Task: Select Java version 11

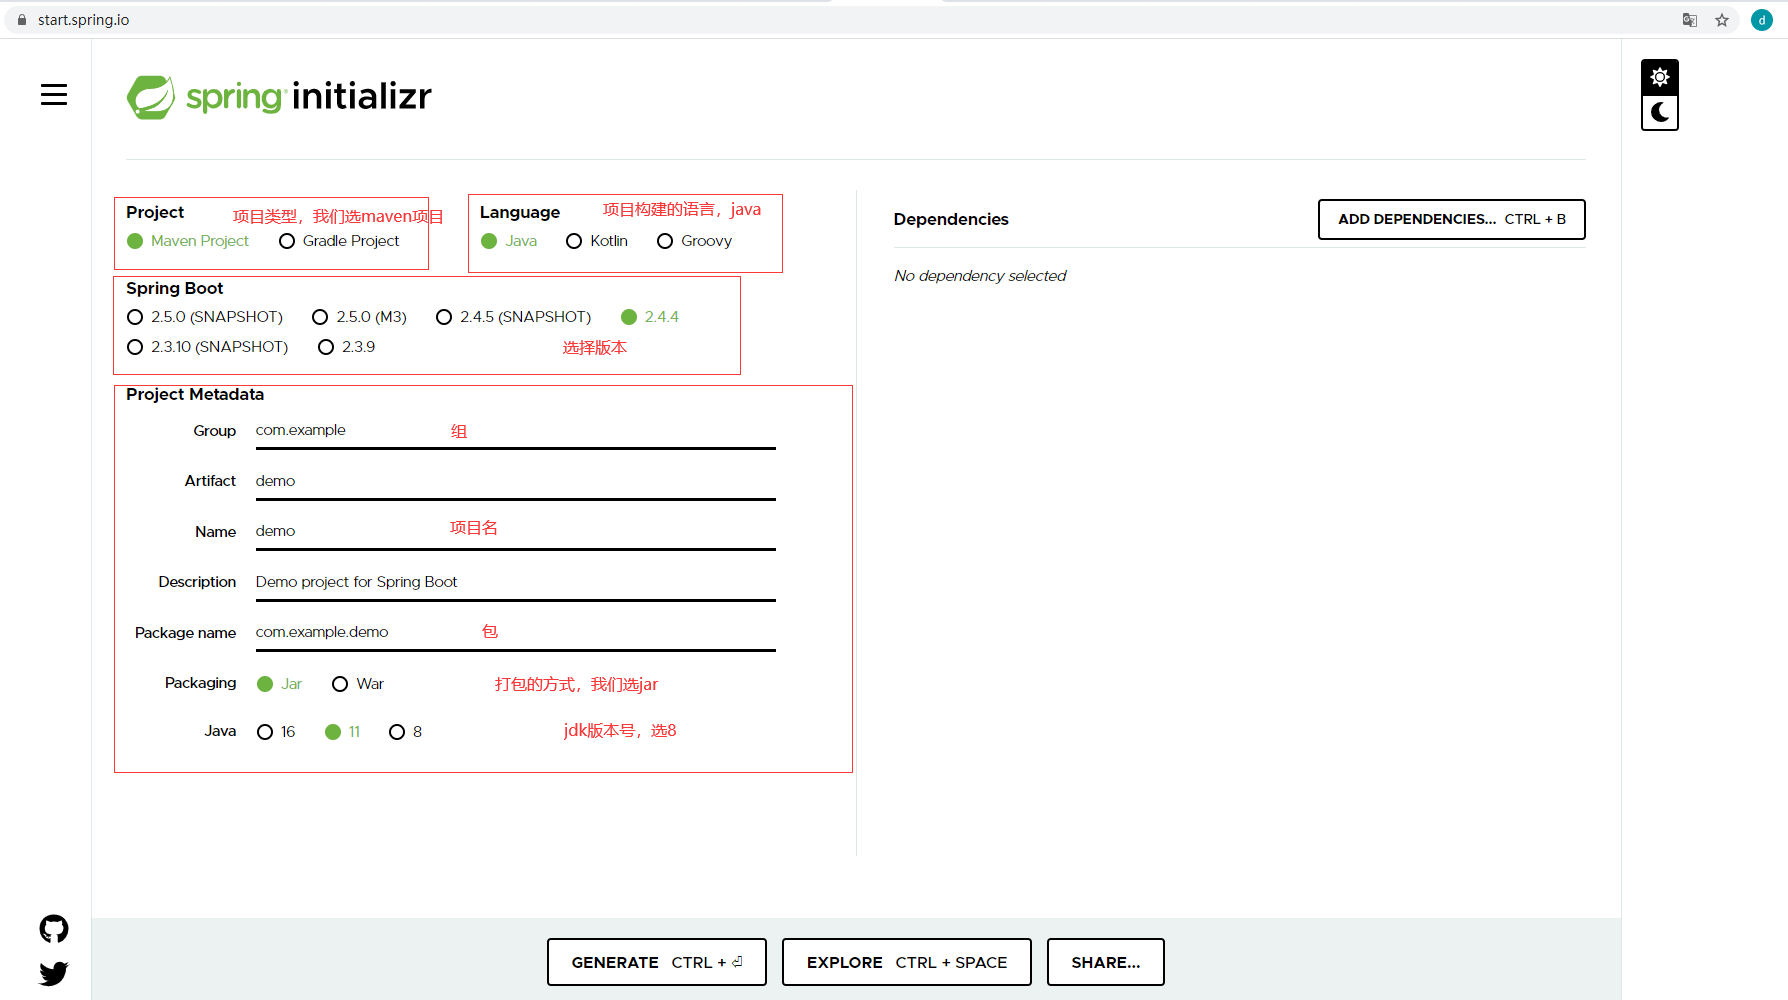Action: tap(343, 732)
